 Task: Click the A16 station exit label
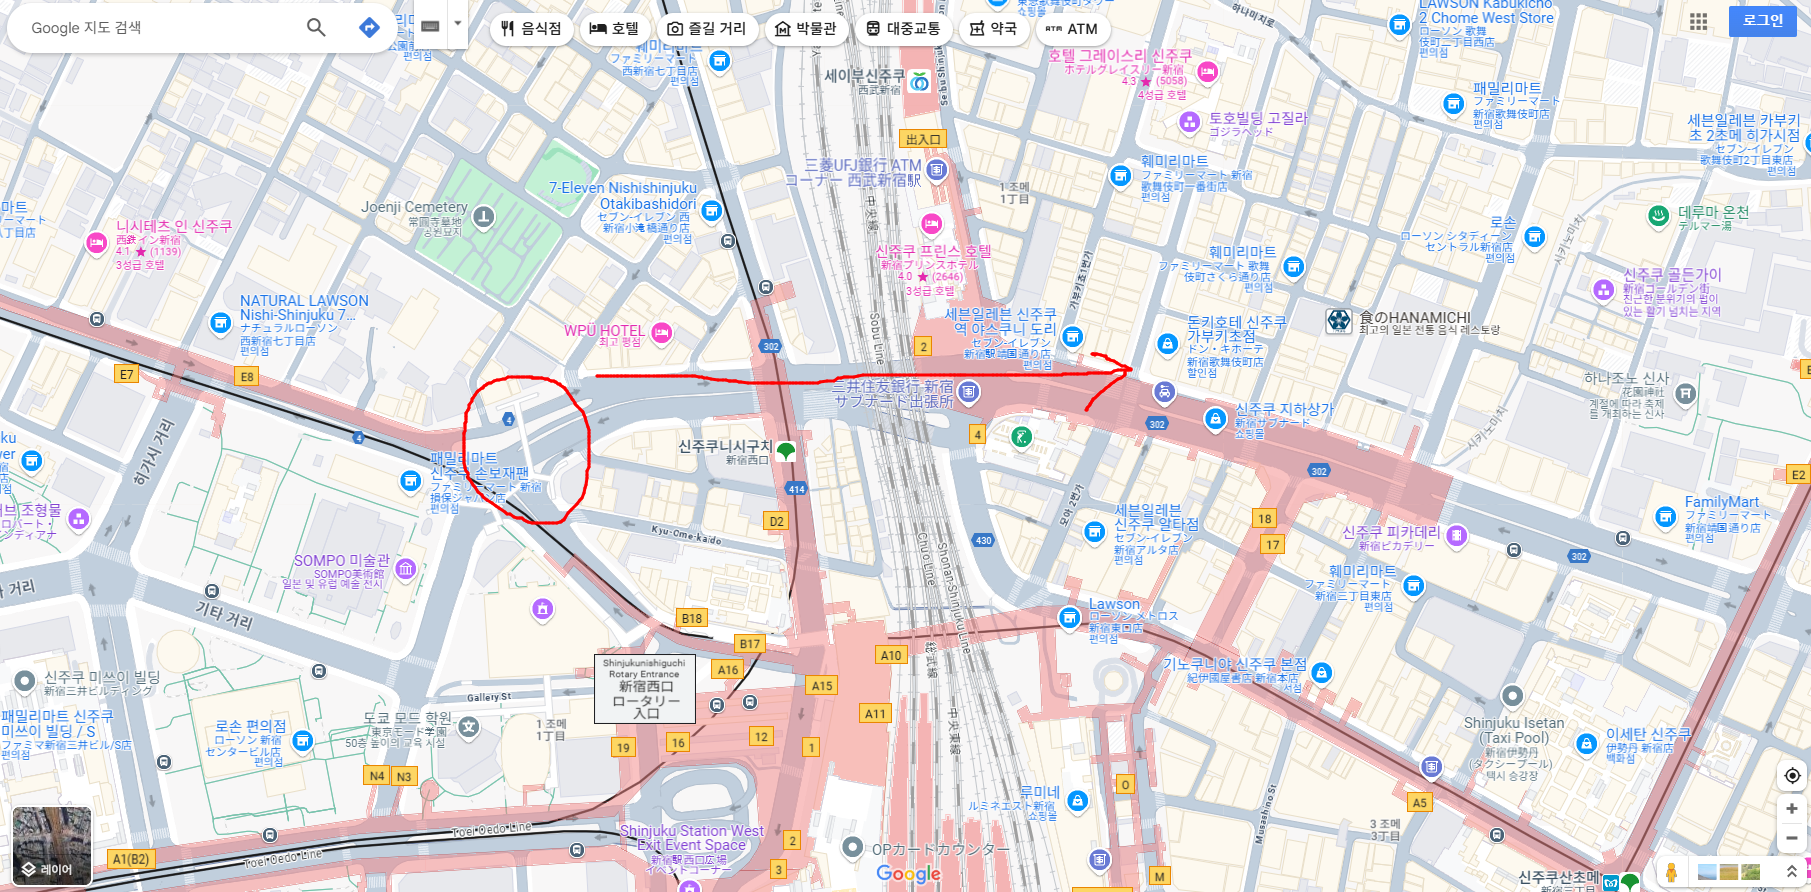pos(728,670)
